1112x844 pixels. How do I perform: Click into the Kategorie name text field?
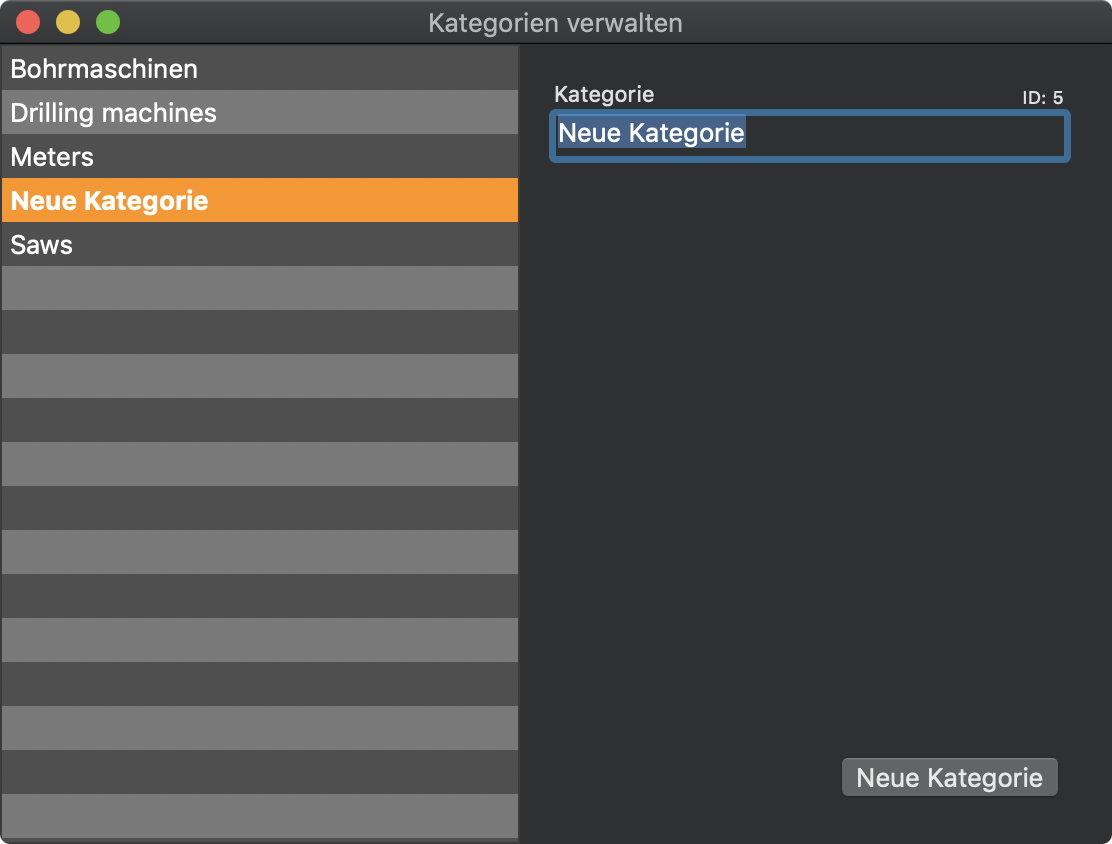pyautogui.click(x=809, y=135)
